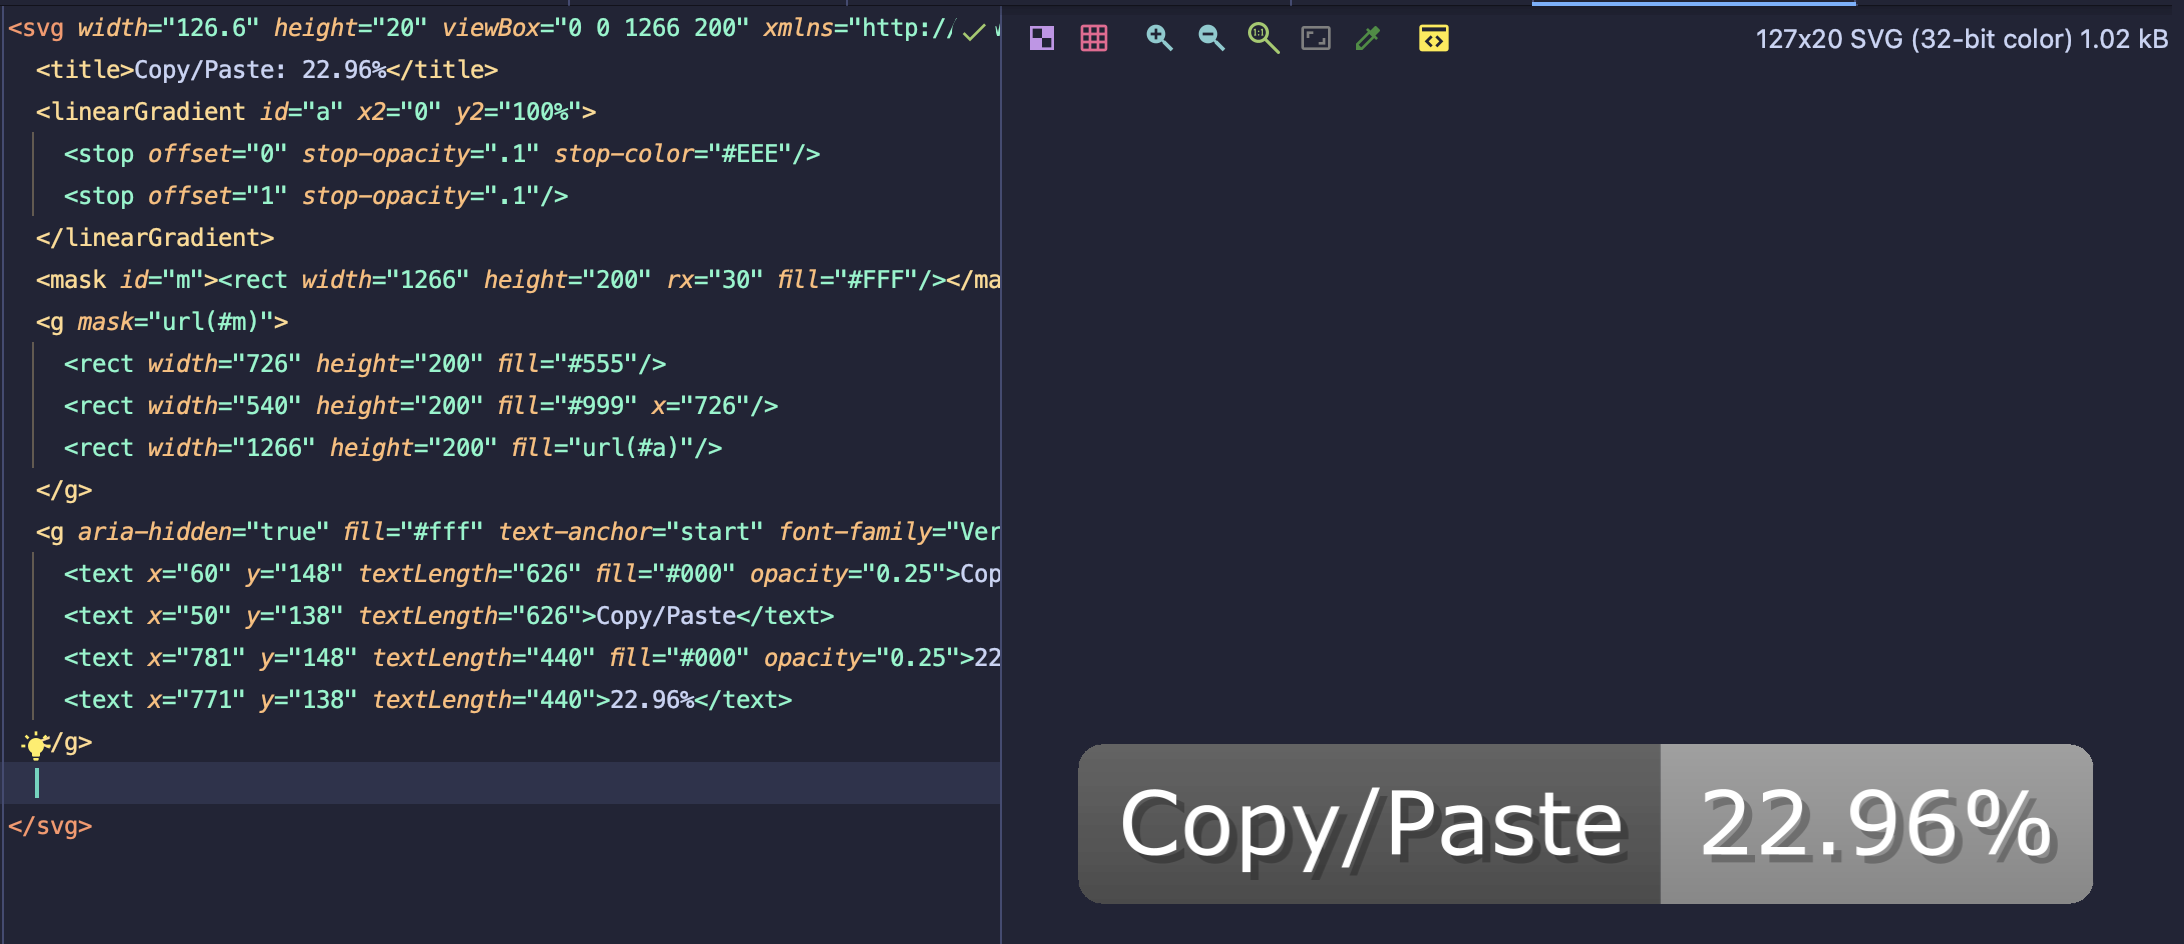Viewport: 2184px width, 944px height.
Task: Click the g mask="url(#m)" line
Action: point(162,322)
